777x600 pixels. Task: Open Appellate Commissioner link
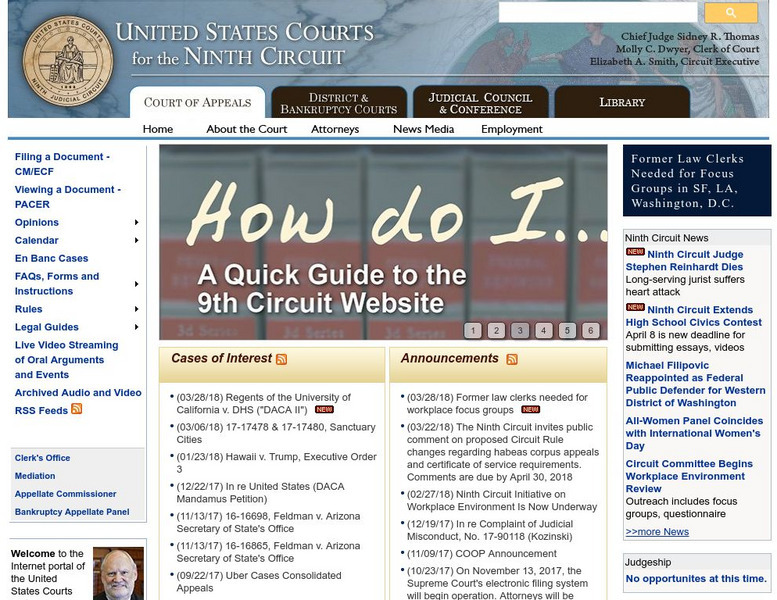65,494
